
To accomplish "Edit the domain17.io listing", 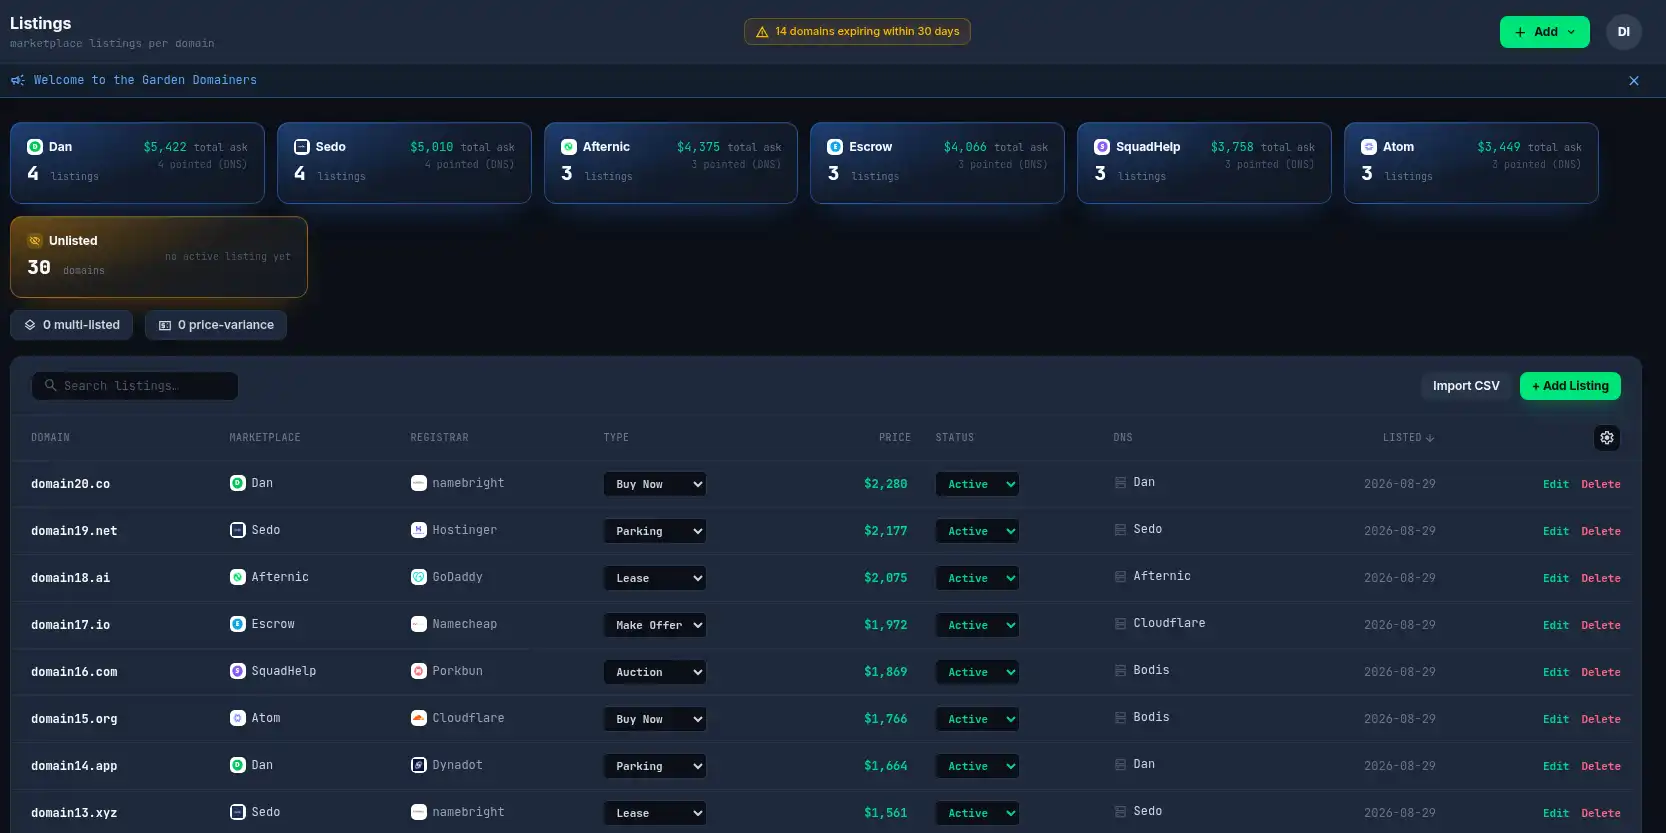I will [x=1556, y=625].
